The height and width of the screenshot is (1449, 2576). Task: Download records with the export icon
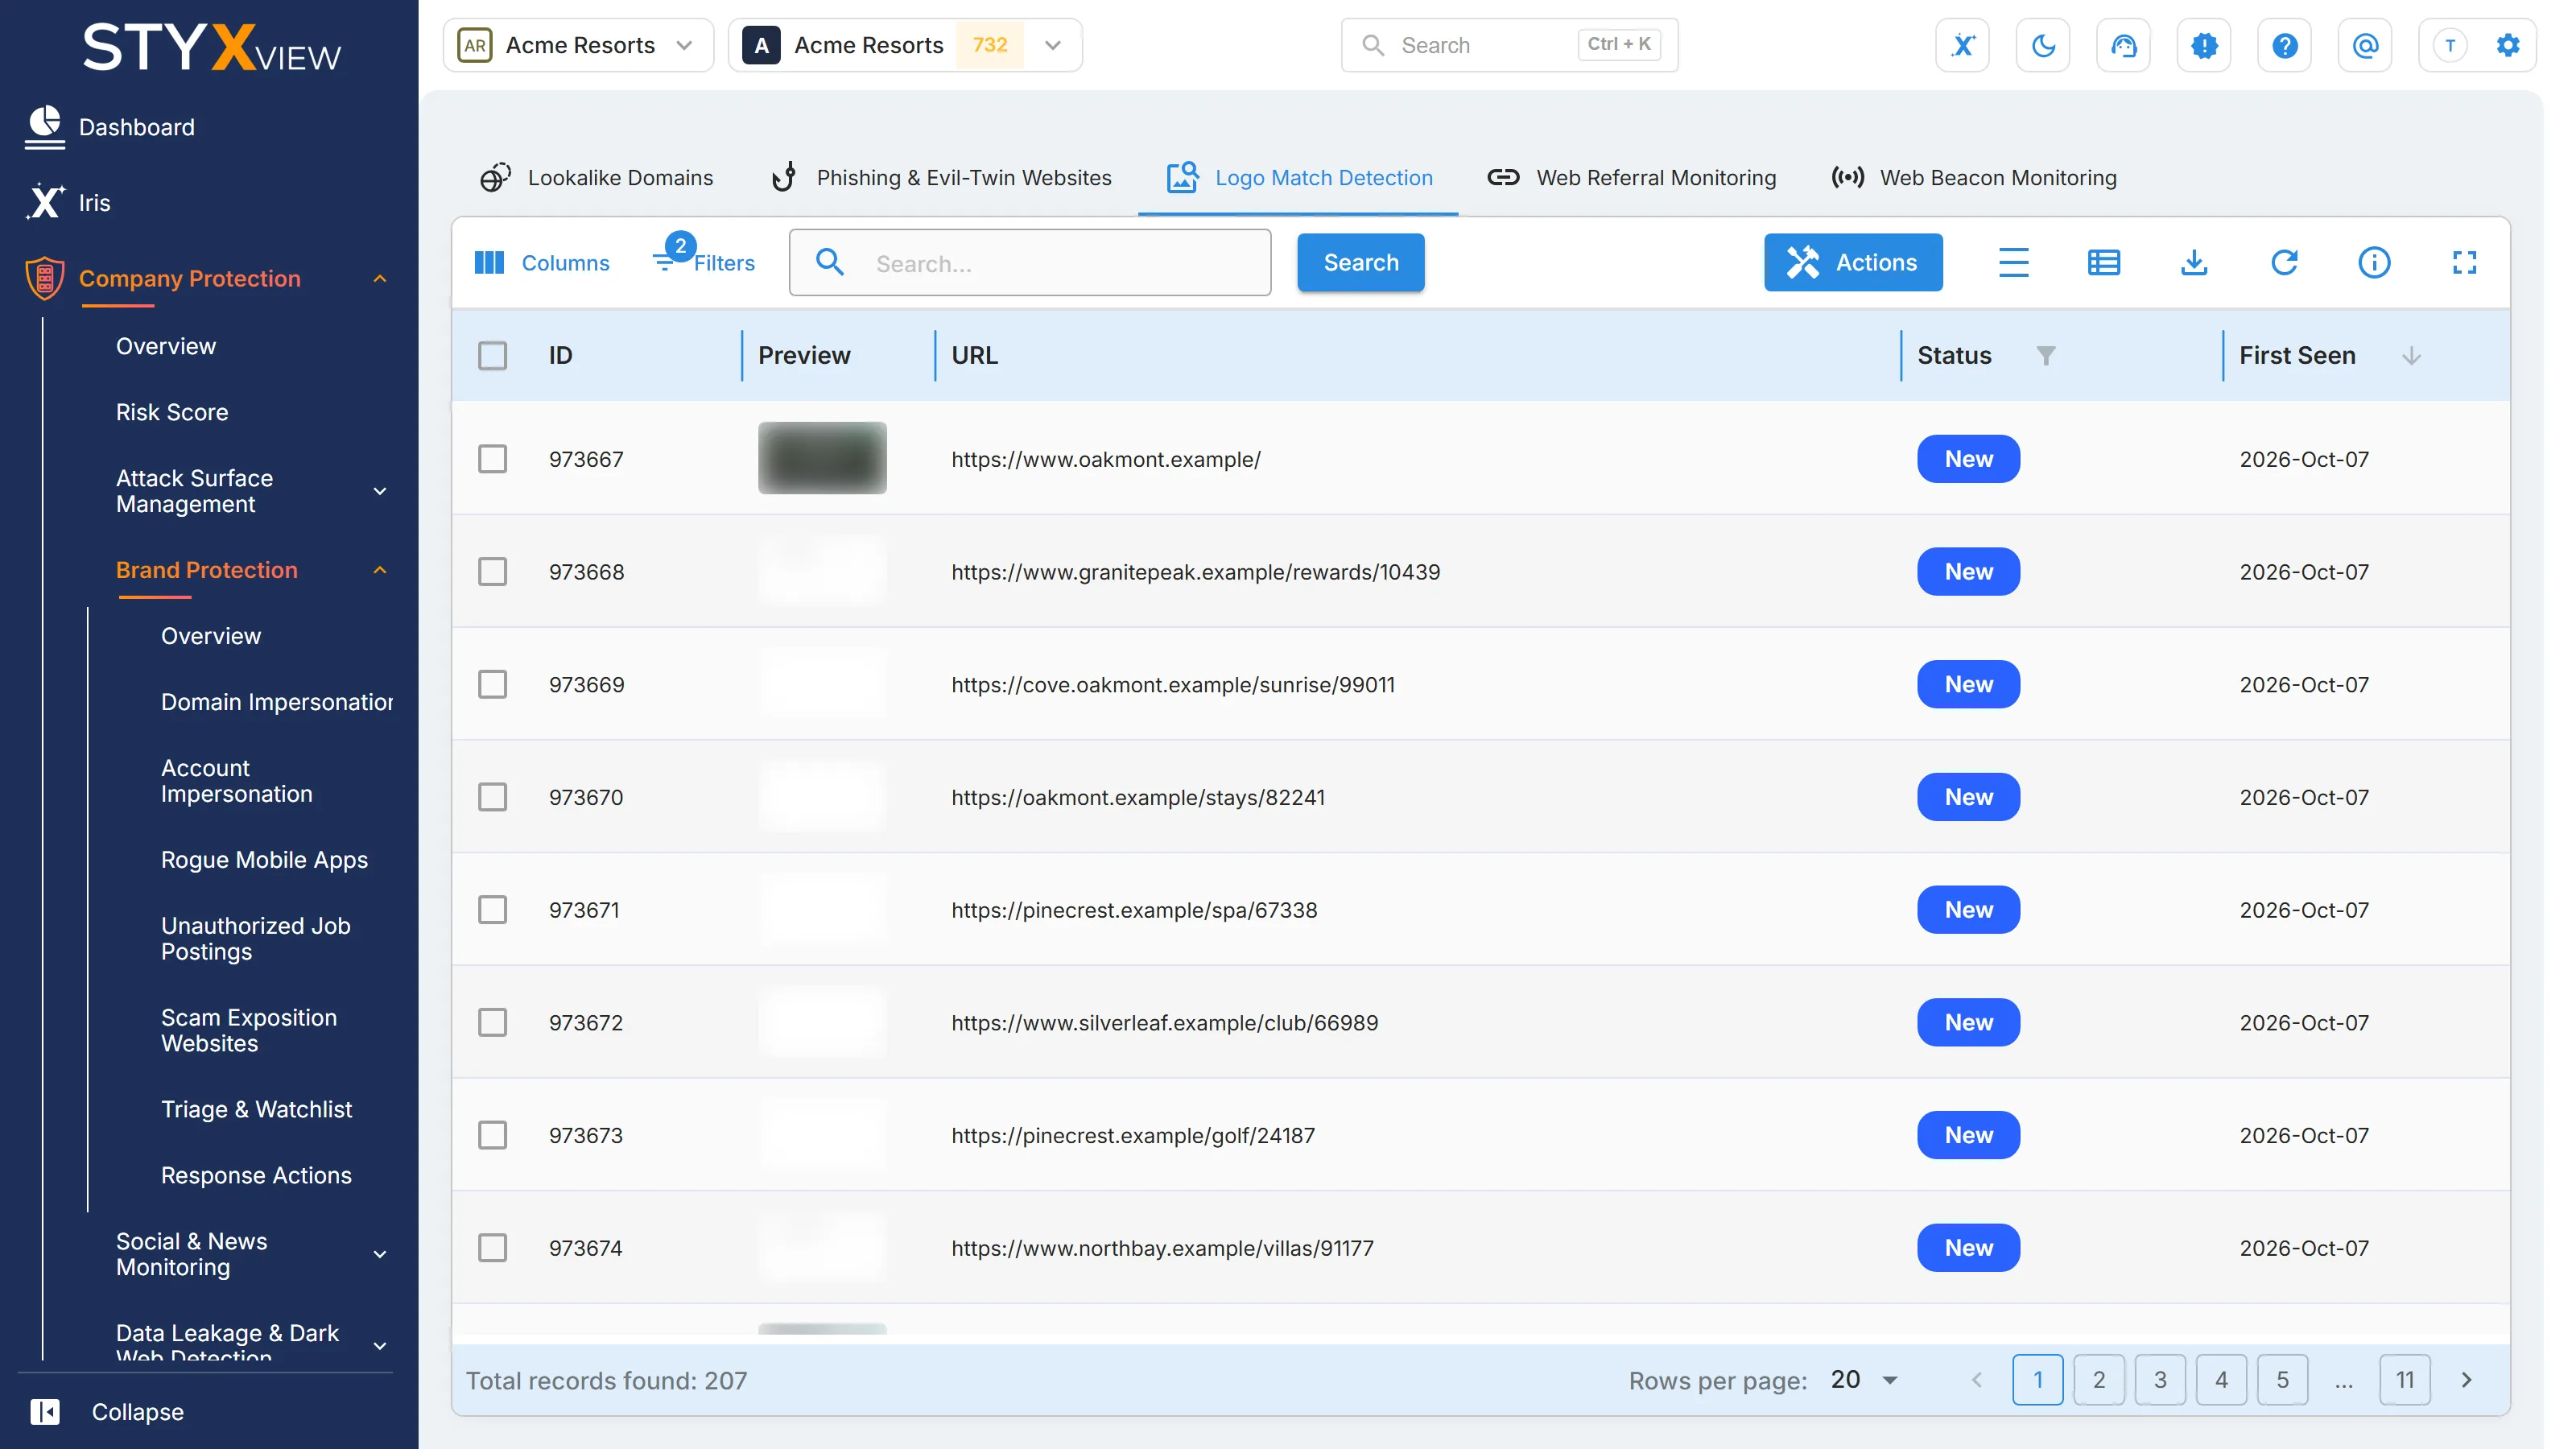click(x=2194, y=263)
